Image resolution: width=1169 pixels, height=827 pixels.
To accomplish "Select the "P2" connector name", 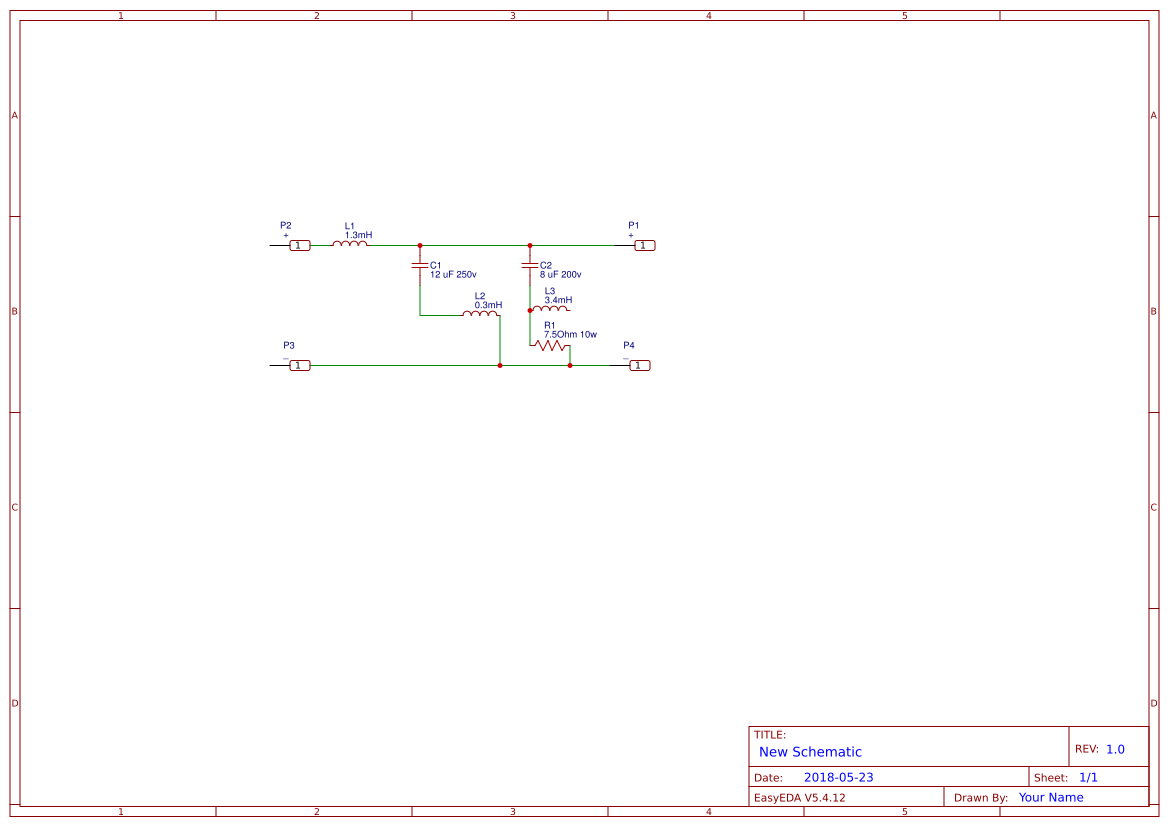I will coord(286,225).
